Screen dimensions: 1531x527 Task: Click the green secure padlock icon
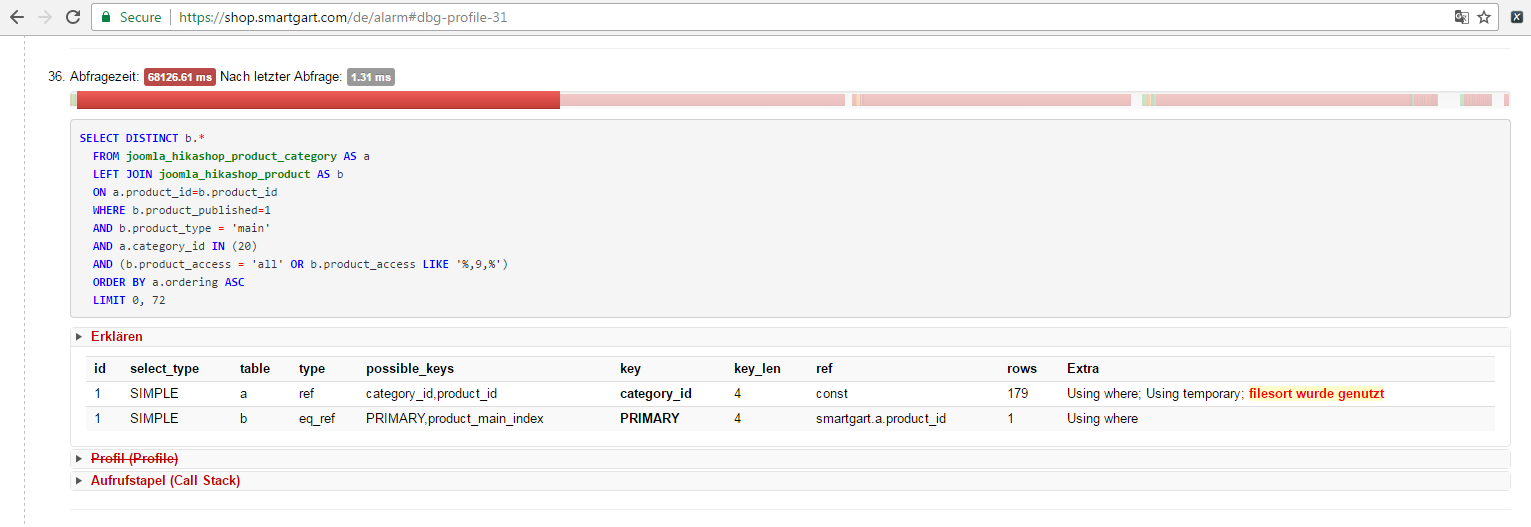(x=107, y=17)
